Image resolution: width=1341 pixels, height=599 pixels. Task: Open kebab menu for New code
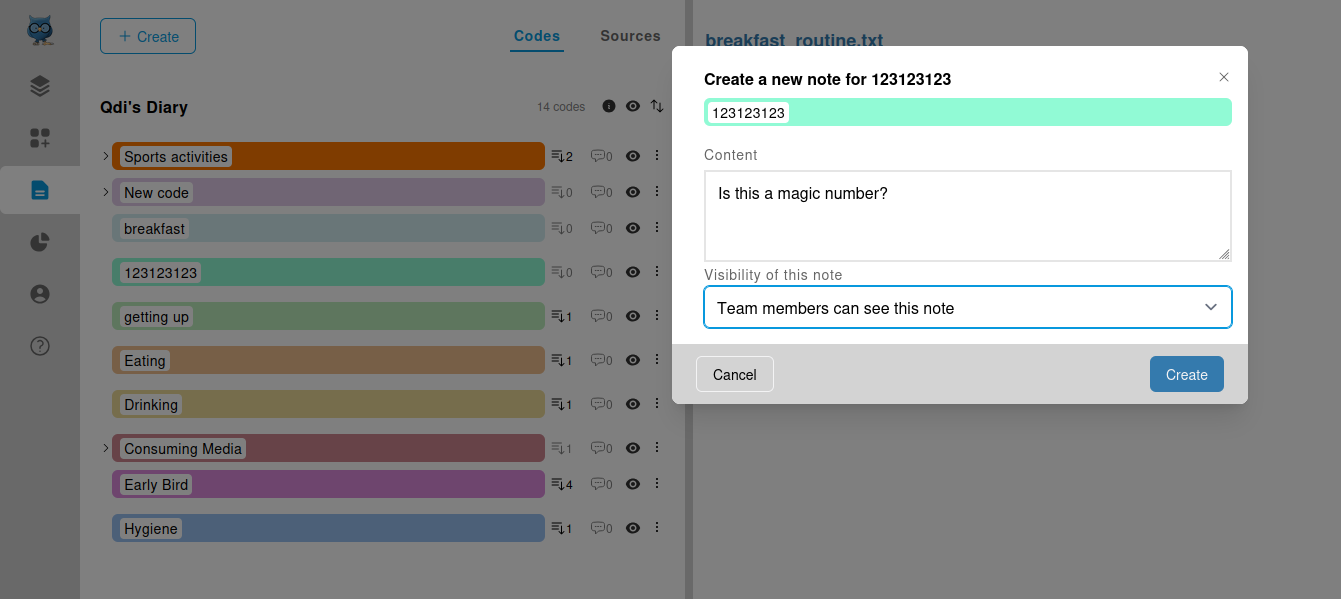tap(657, 192)
